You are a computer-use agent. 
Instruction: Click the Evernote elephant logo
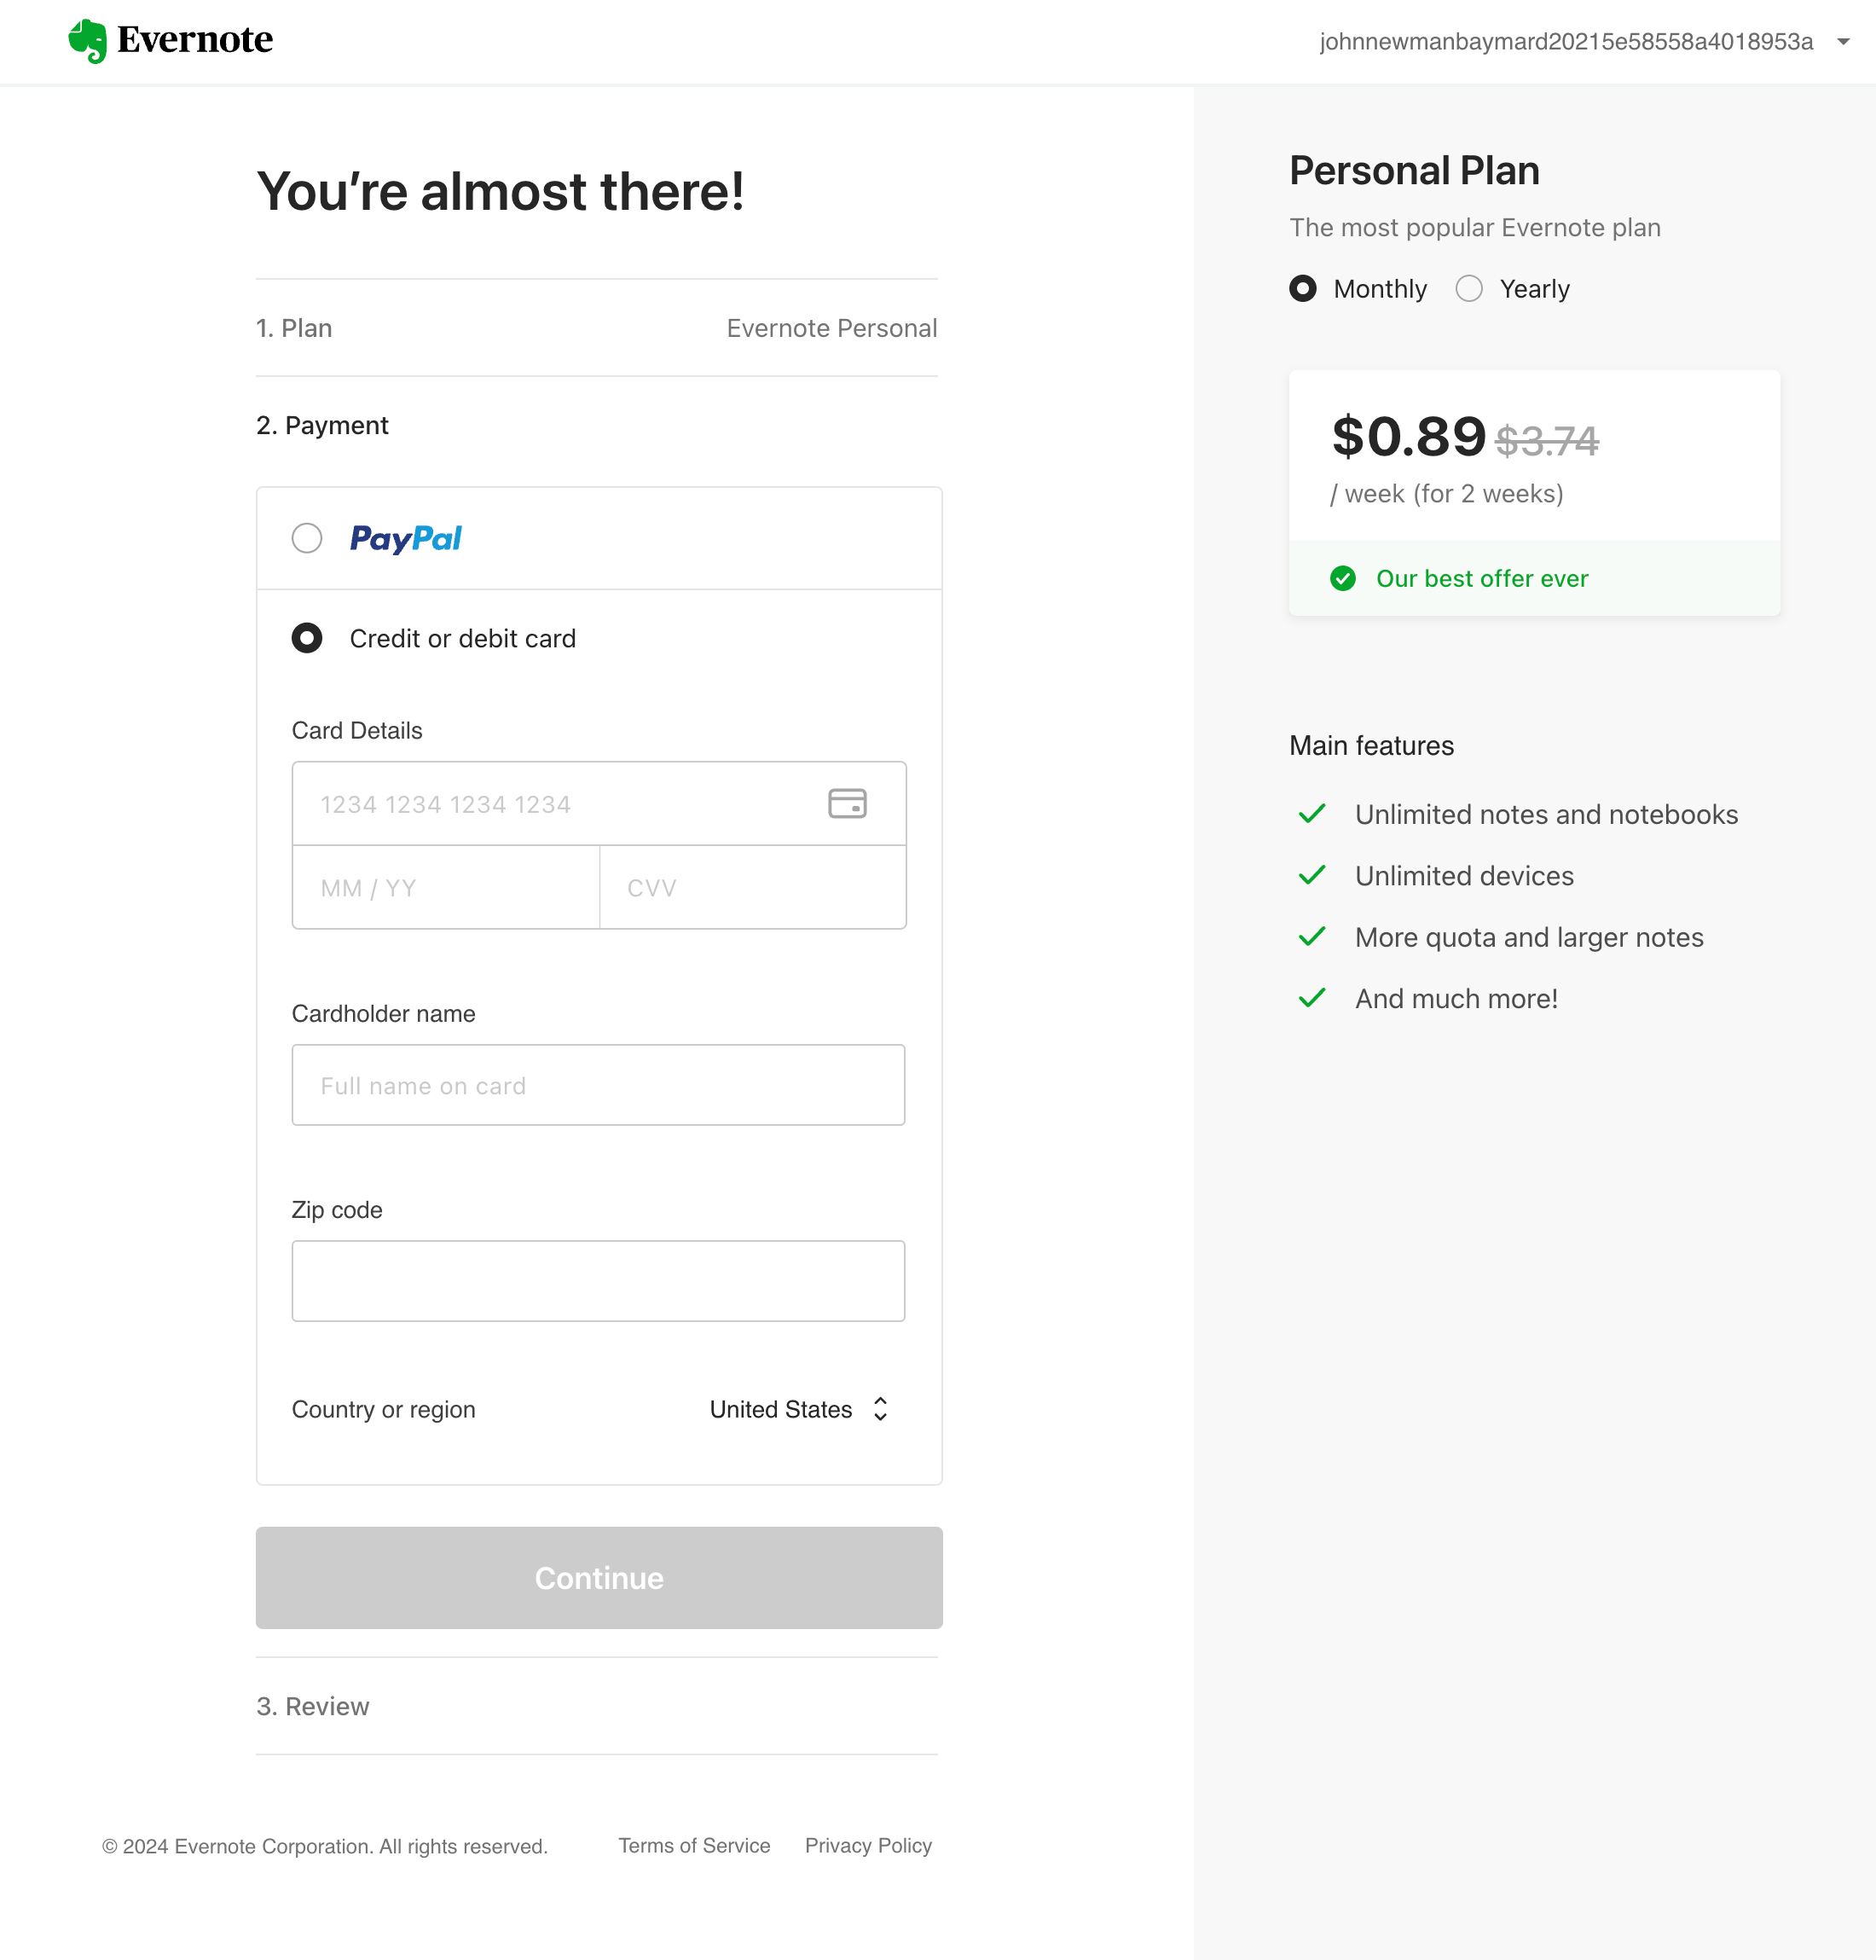pyautogui.click(x=88, y=41)
